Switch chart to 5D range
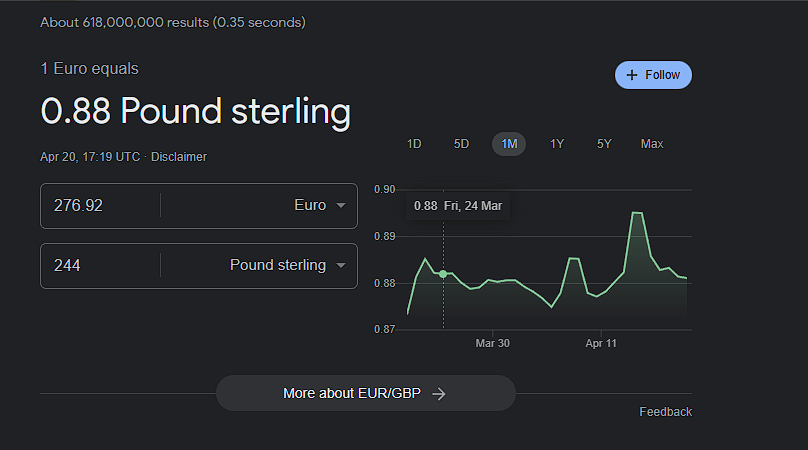The height and width of the screenshot is (450, 808). (461, 144)
